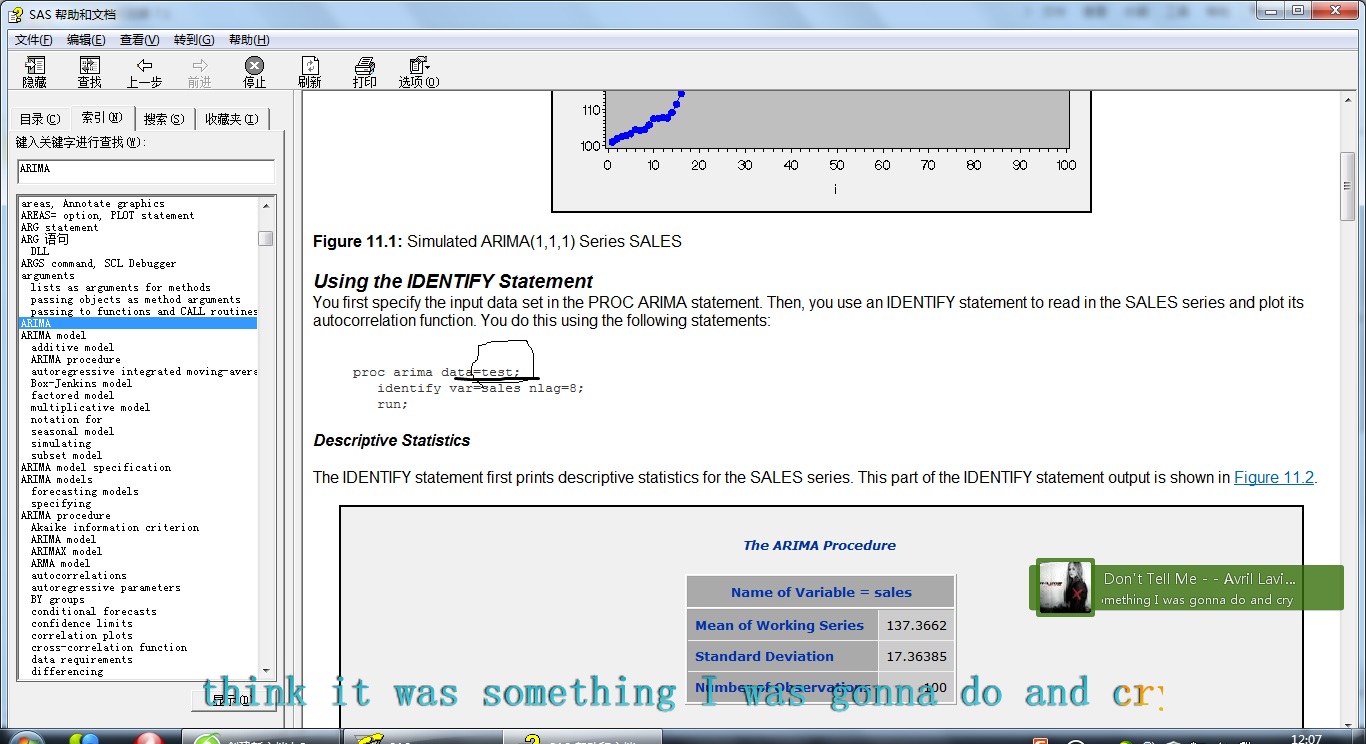
Task: Click the 隐藏 (Hide) toolbar icon
Action: click(35, 72)
